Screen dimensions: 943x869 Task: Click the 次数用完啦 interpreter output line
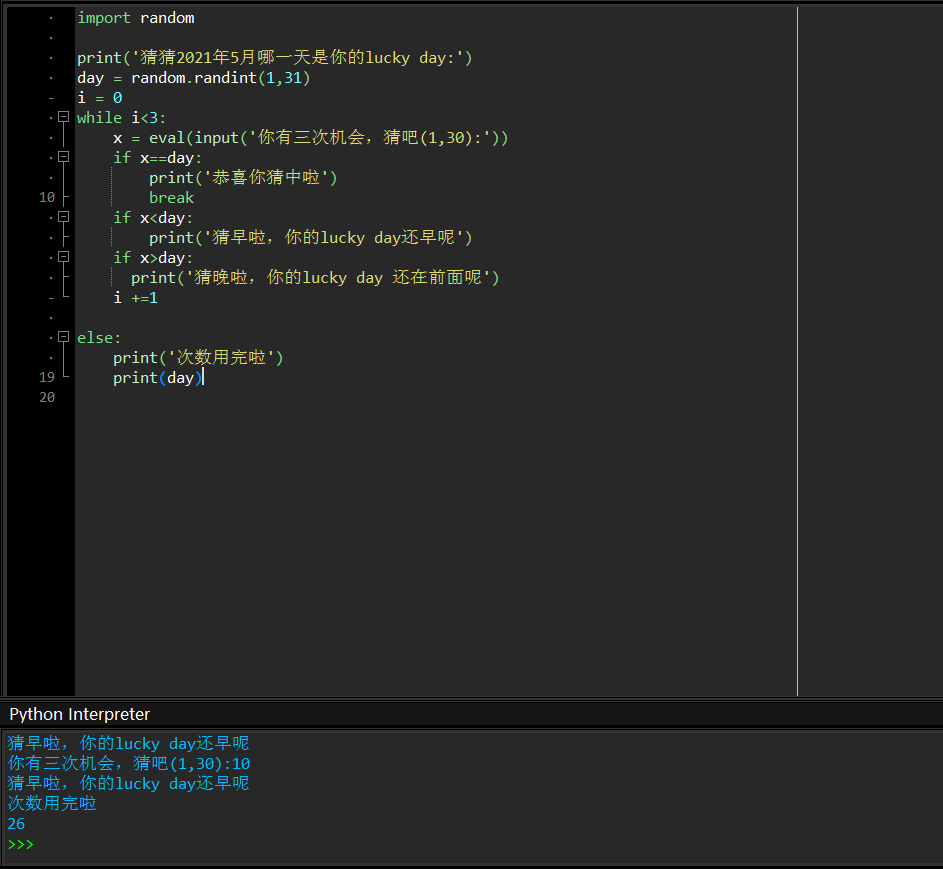(x=52, y=803)
